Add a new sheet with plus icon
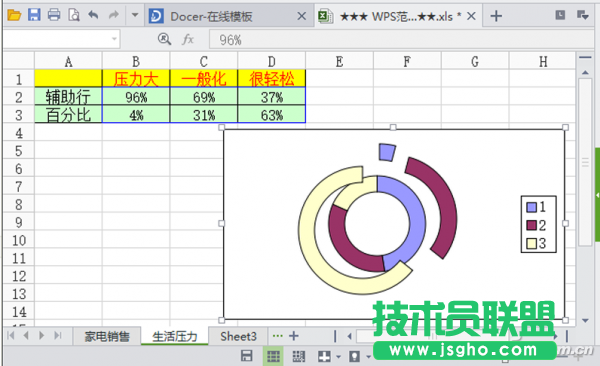Viewport: 600px width, 366px height. point(293,336)
